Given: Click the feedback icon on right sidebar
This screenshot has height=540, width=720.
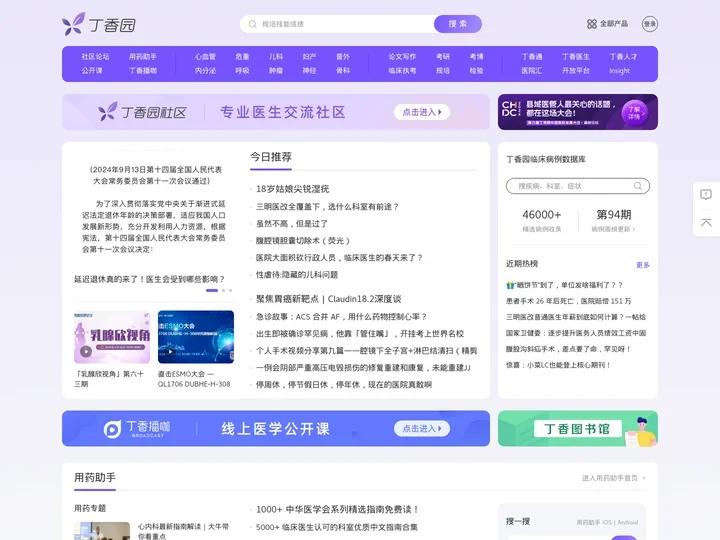Looking at the screenshot, I should click(706, 195).
